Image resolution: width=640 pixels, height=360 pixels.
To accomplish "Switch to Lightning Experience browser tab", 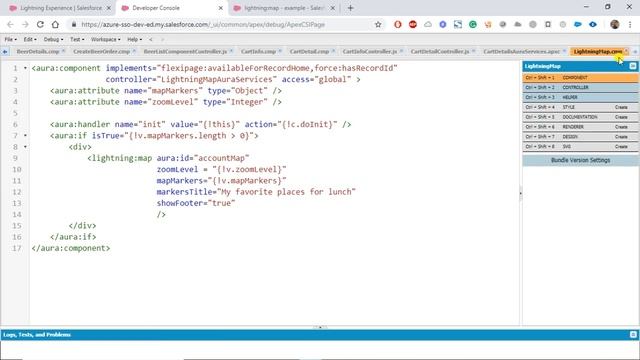I will 61,8.
